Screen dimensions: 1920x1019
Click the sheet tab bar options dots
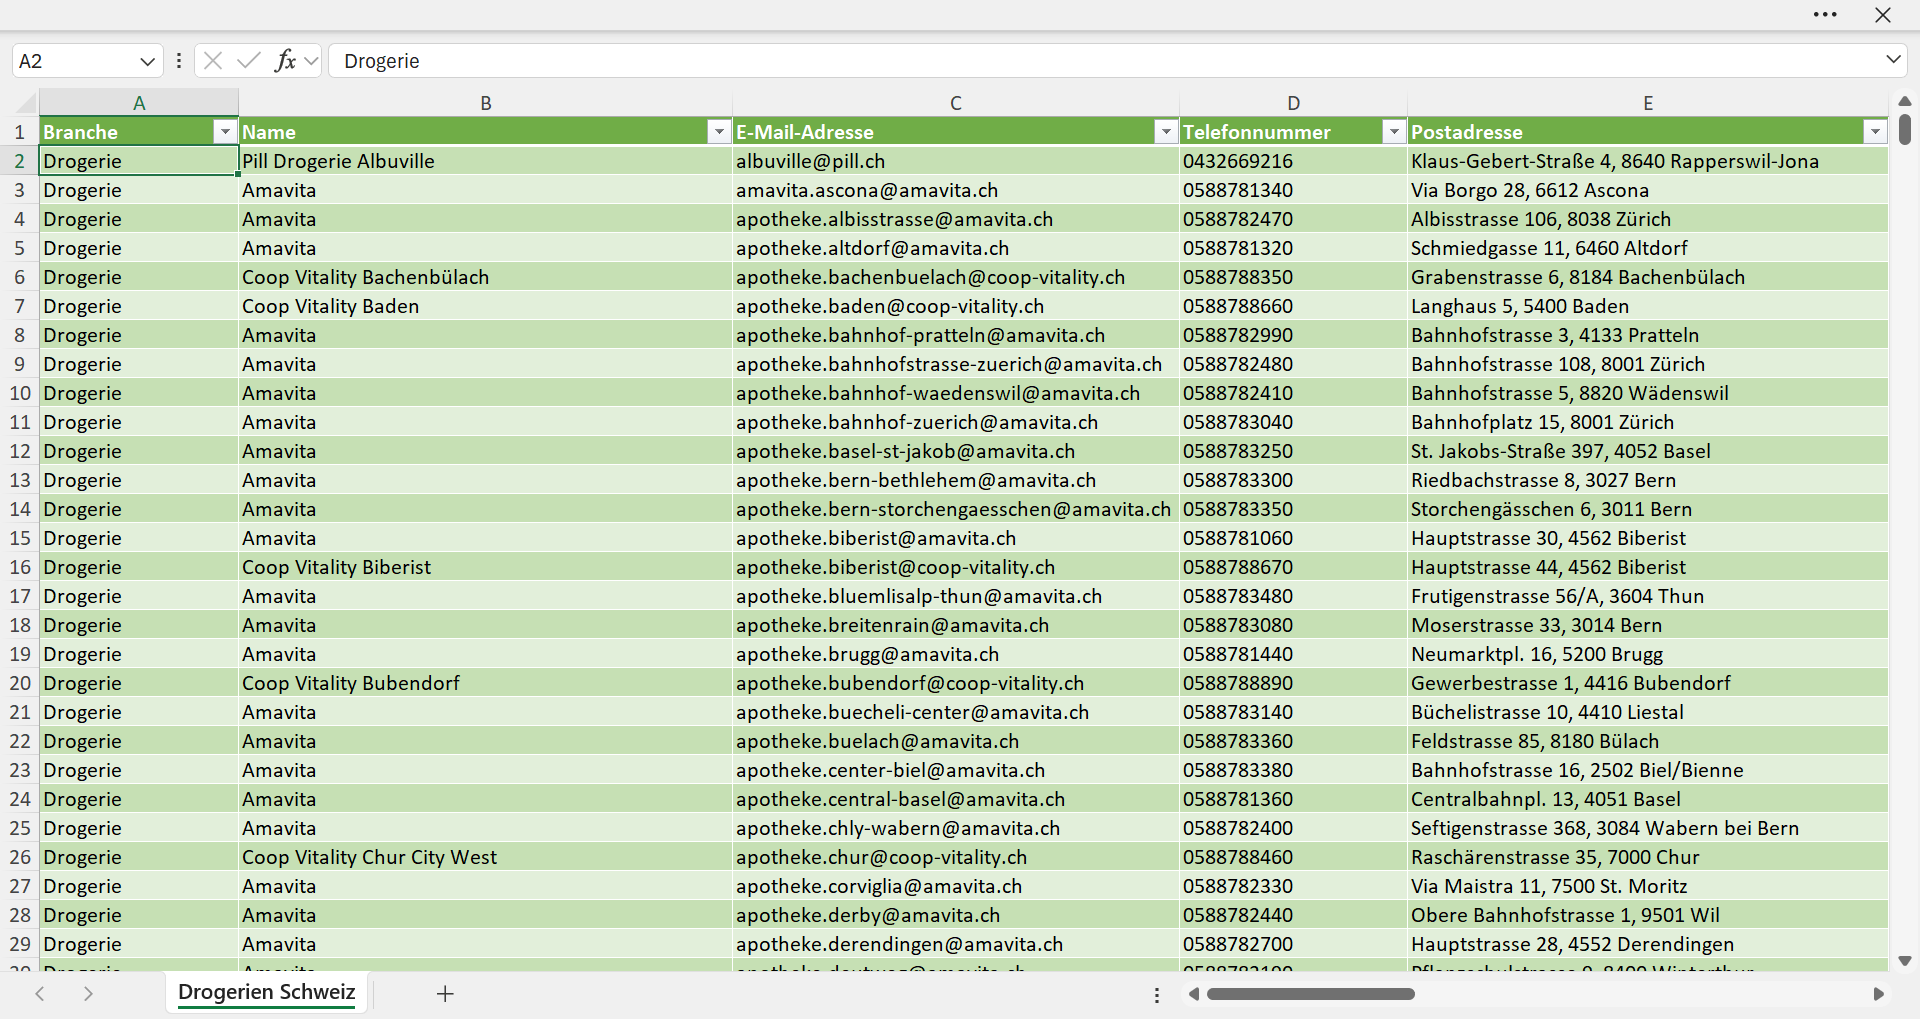(1157, 995)
